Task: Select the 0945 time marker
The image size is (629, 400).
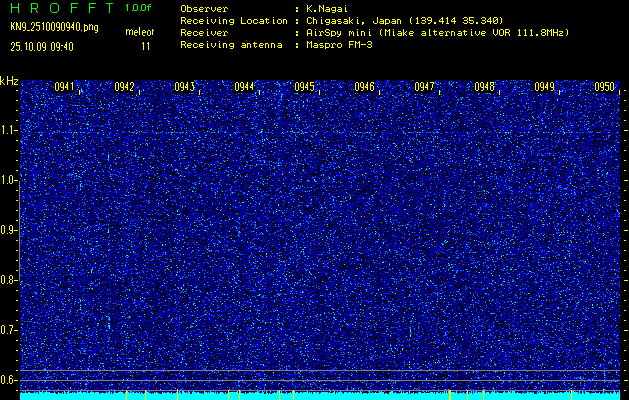Action: 304,87
